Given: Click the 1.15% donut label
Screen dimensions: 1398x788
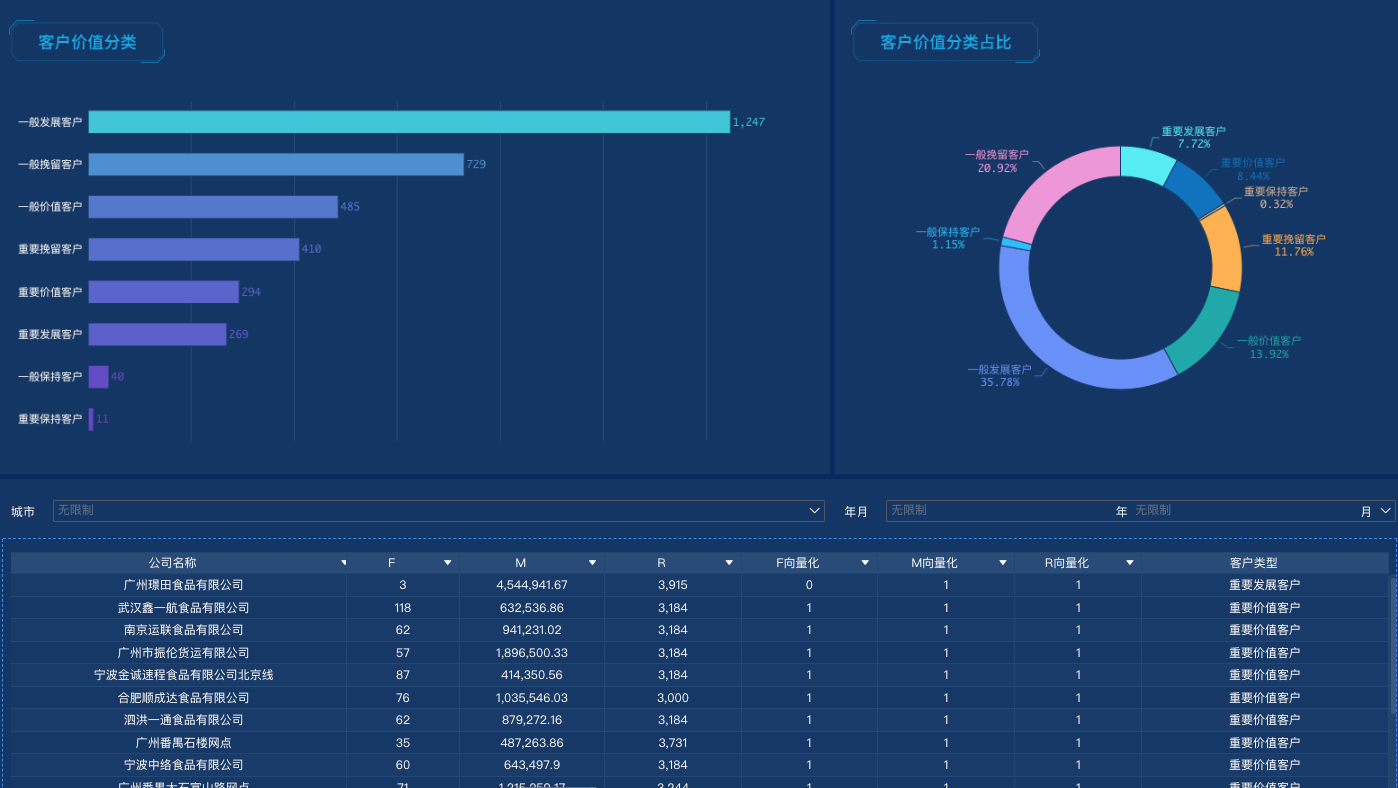Looking at the screenshot, I should coord(948,245).
